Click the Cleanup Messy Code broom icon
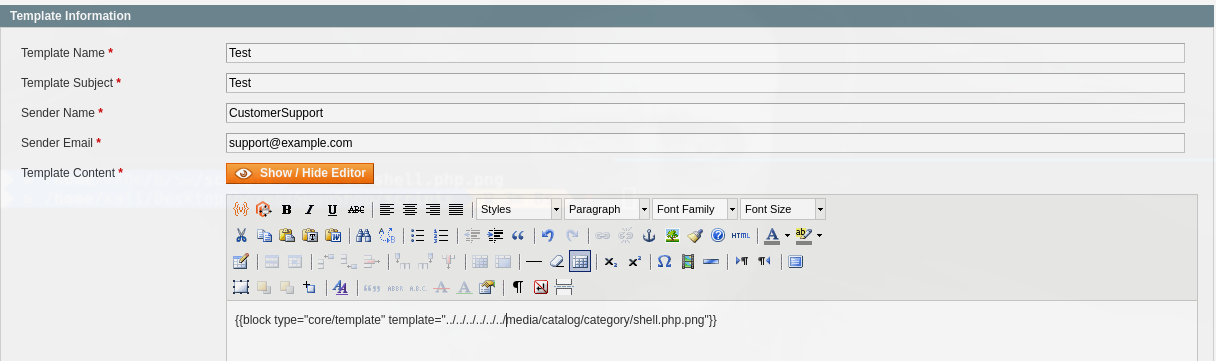Viewport: 1216px width, 361px height. 695,236
